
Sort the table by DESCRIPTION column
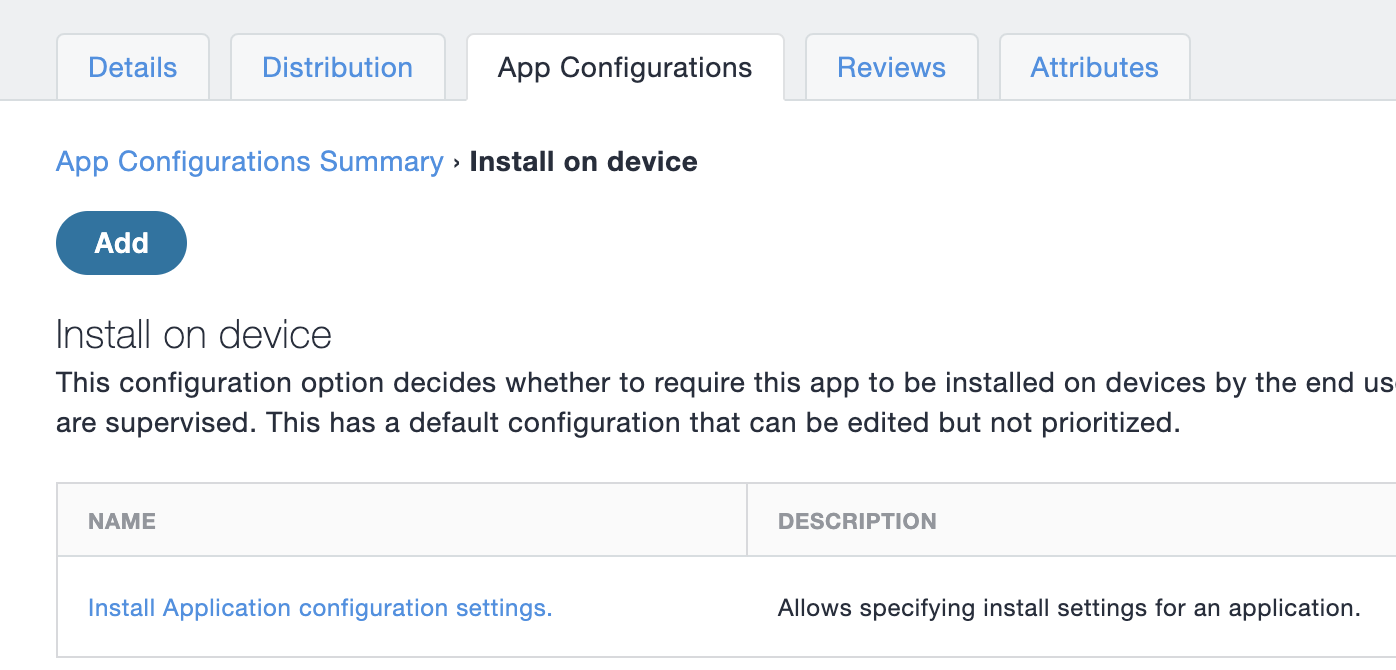click(858, 520)
